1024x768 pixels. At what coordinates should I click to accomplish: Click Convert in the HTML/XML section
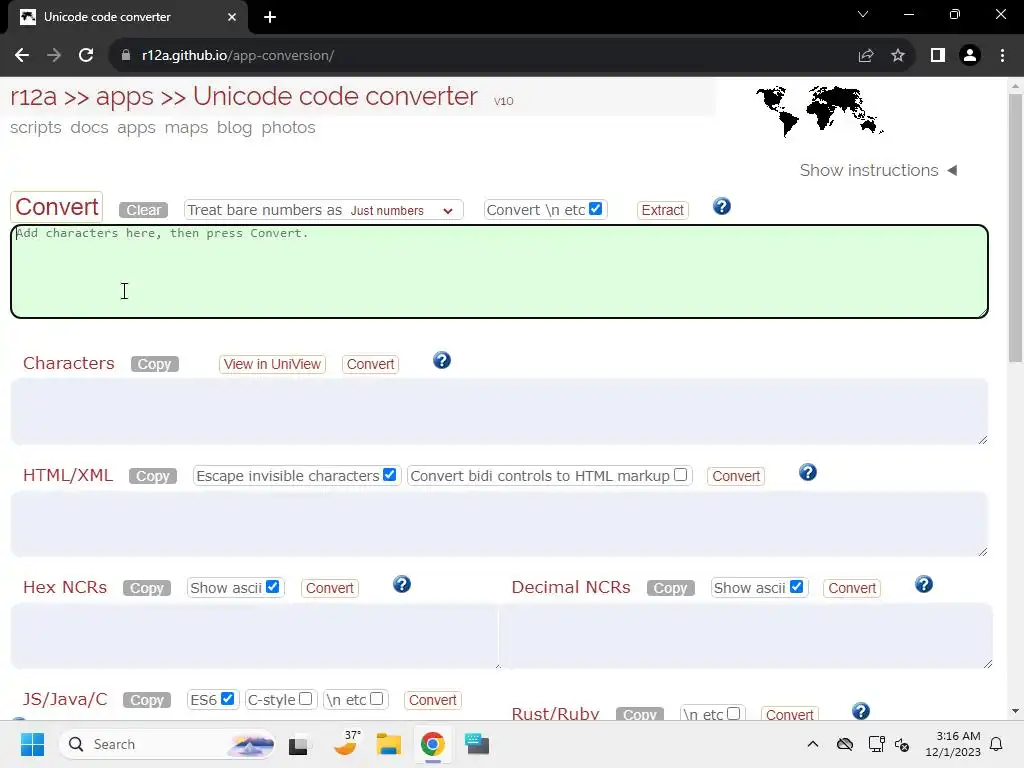tap(736, 476)
